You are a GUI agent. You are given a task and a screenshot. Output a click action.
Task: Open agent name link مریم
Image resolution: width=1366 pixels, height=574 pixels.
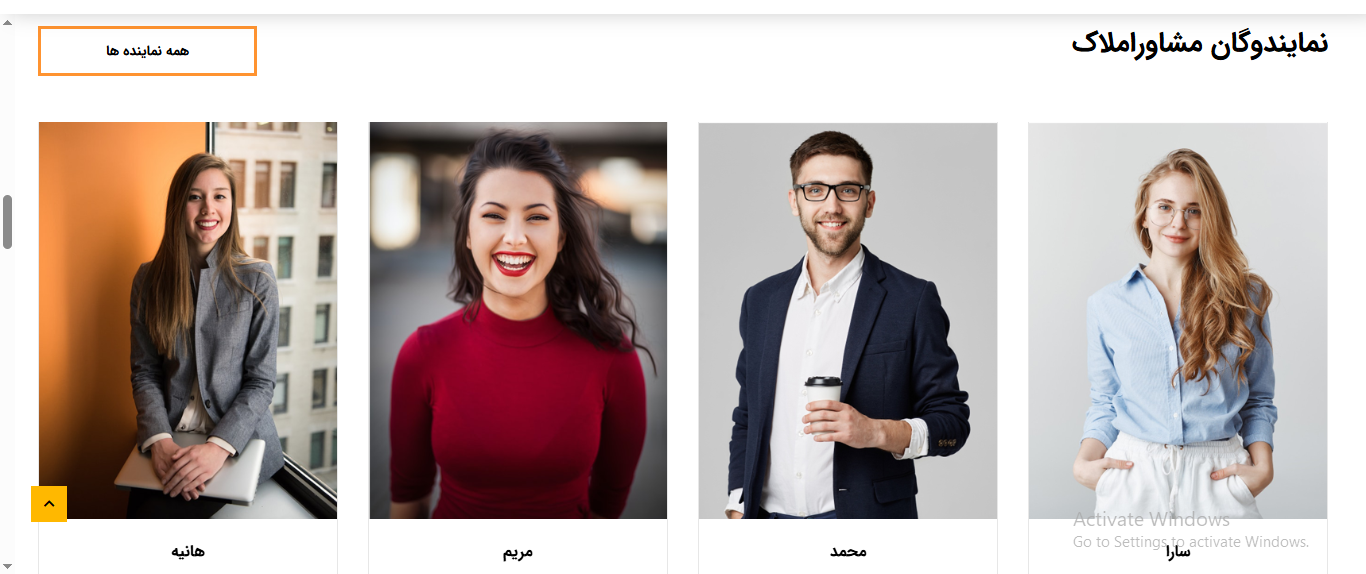518,551
